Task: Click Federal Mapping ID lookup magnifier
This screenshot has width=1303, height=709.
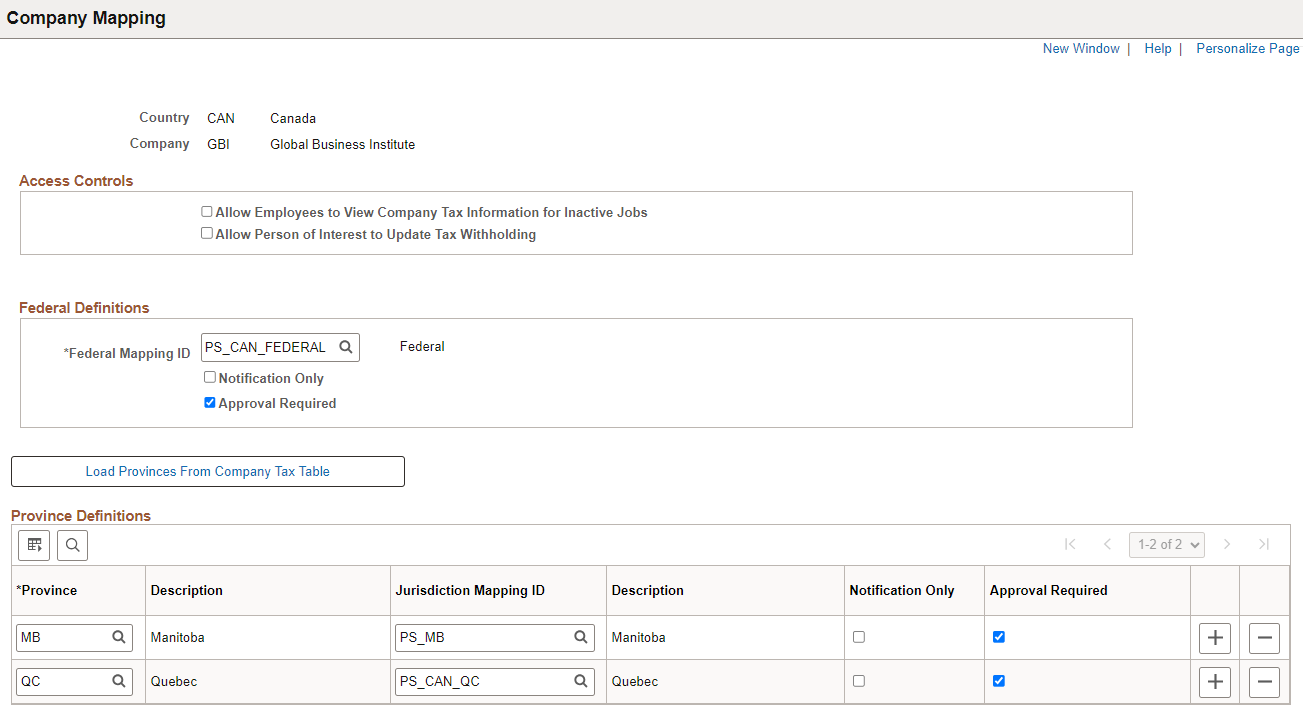Action: (346, 347)
